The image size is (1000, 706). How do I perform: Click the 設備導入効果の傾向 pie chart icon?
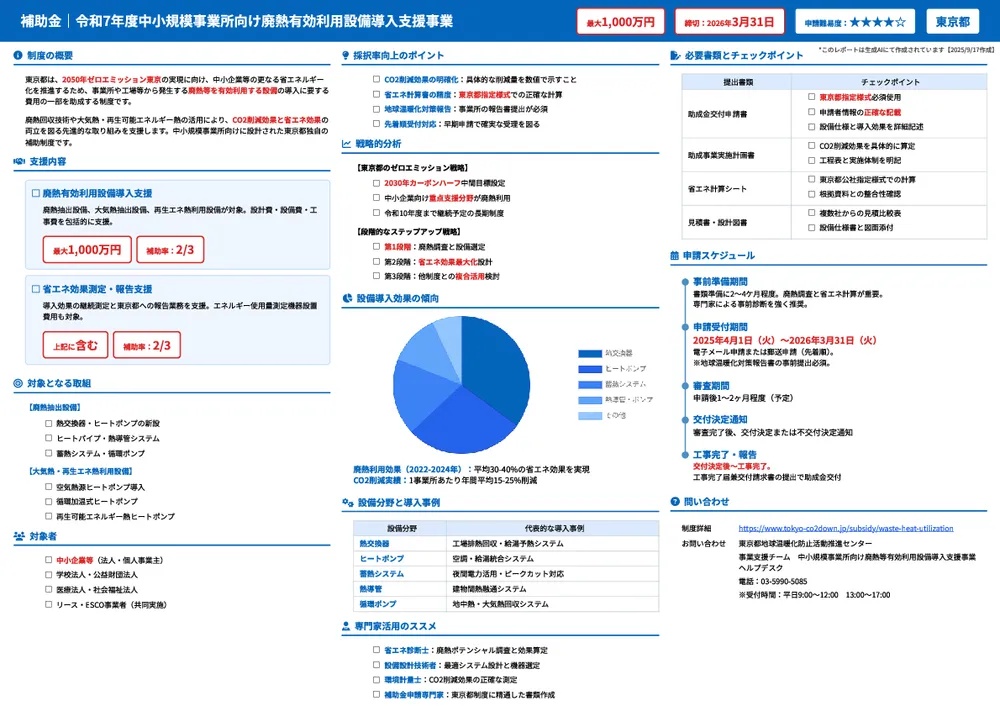(x=346, y=298)
